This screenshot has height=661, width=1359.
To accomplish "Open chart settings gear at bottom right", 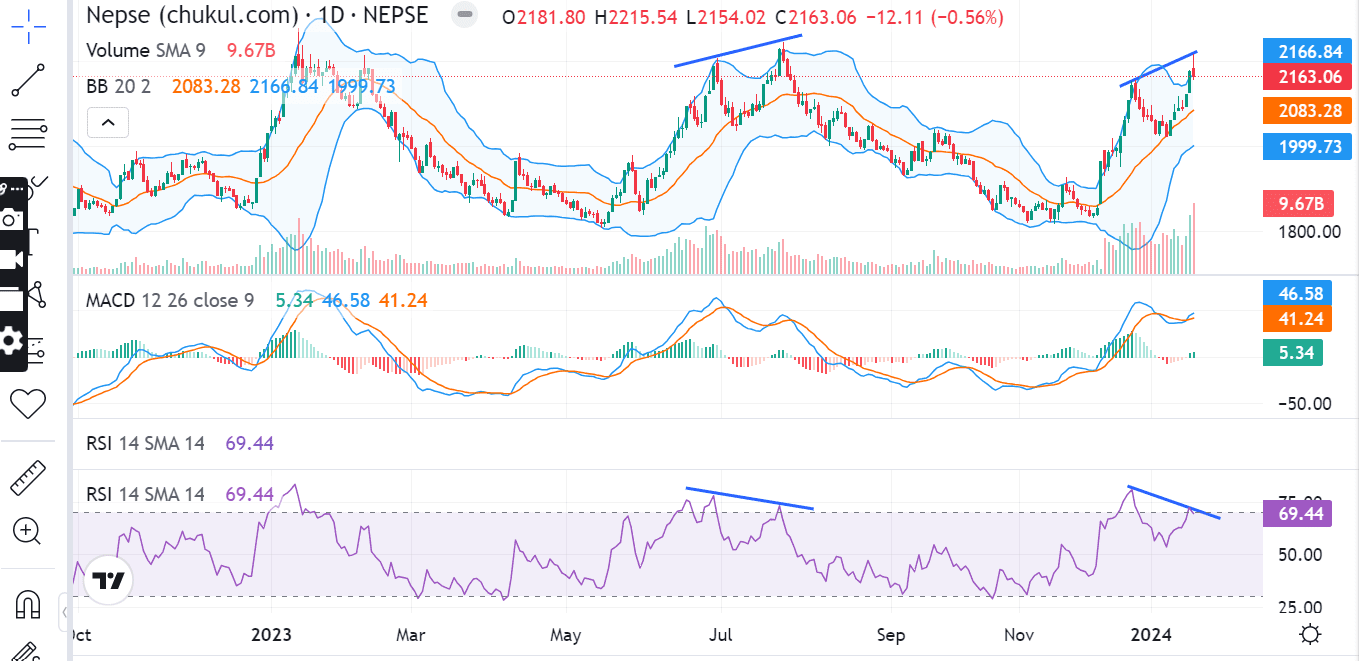I will 1310,634.
